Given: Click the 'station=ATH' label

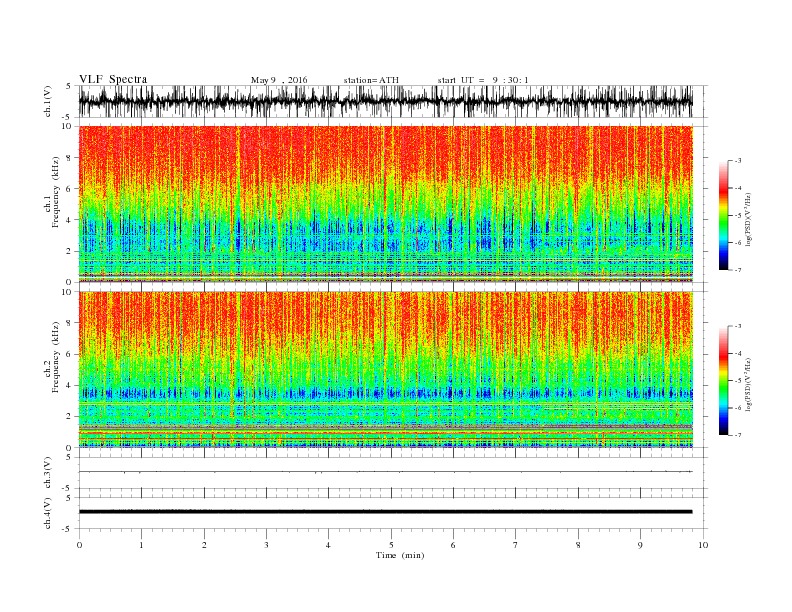Looking at the screenshot, I should [371, 80].
